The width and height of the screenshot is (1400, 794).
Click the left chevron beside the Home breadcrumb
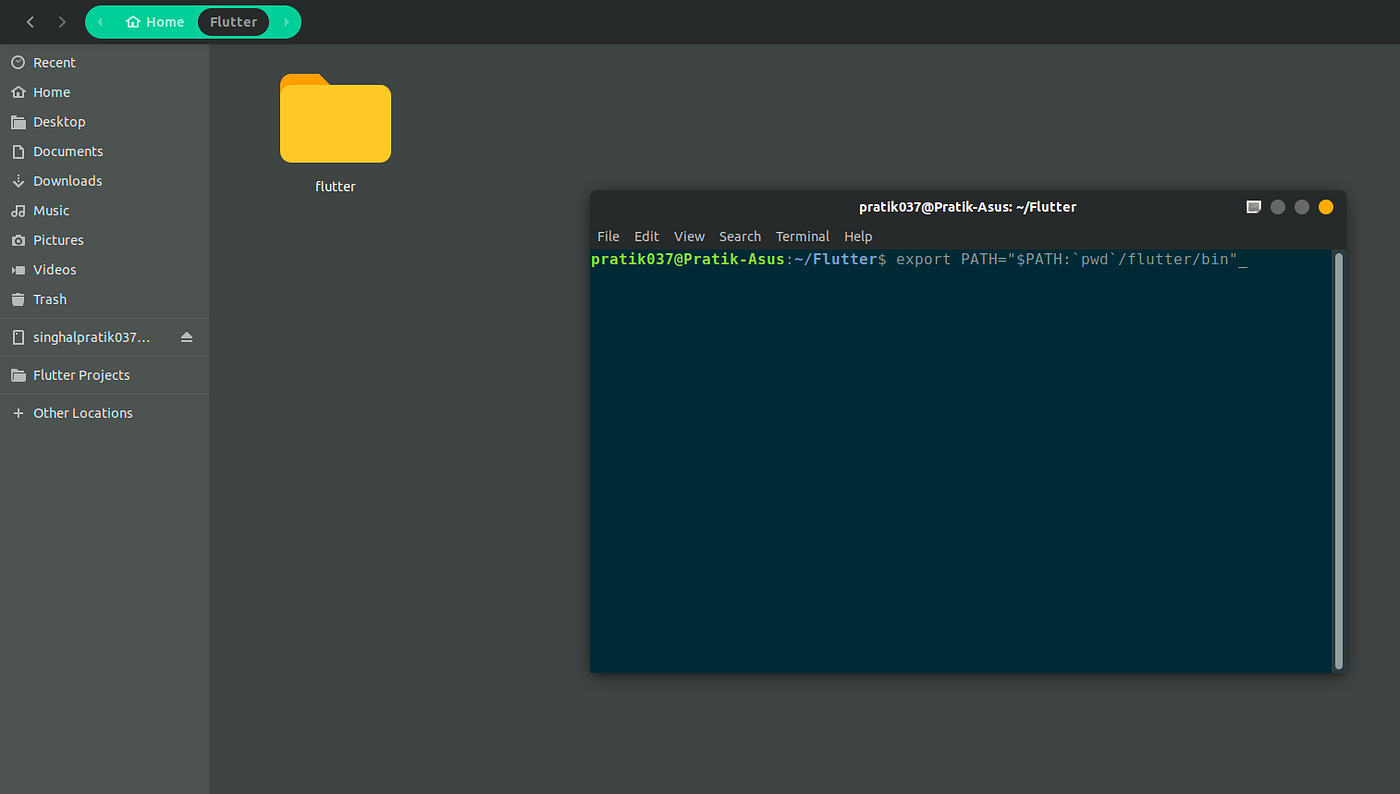point(98,21)
